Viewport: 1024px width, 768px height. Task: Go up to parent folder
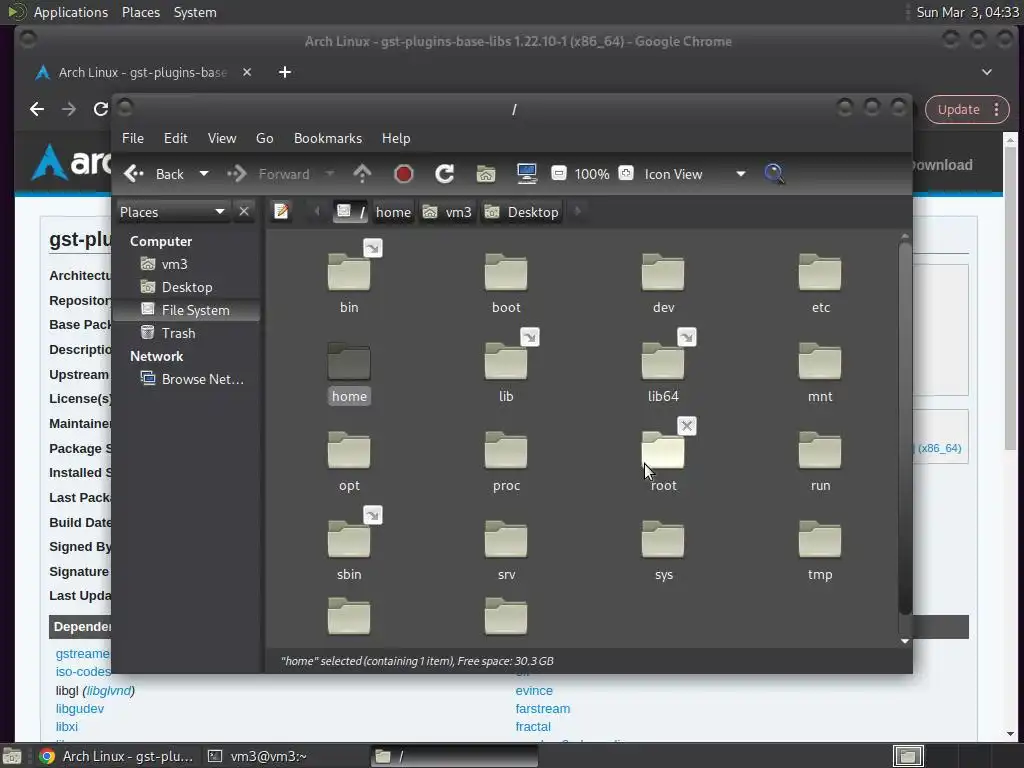coord(362,174)
